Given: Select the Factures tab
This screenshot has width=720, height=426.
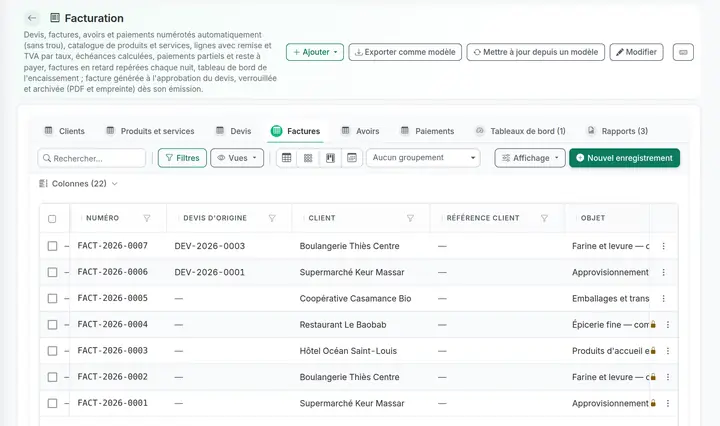Looking at the screenshot, I should pos(295,131).
